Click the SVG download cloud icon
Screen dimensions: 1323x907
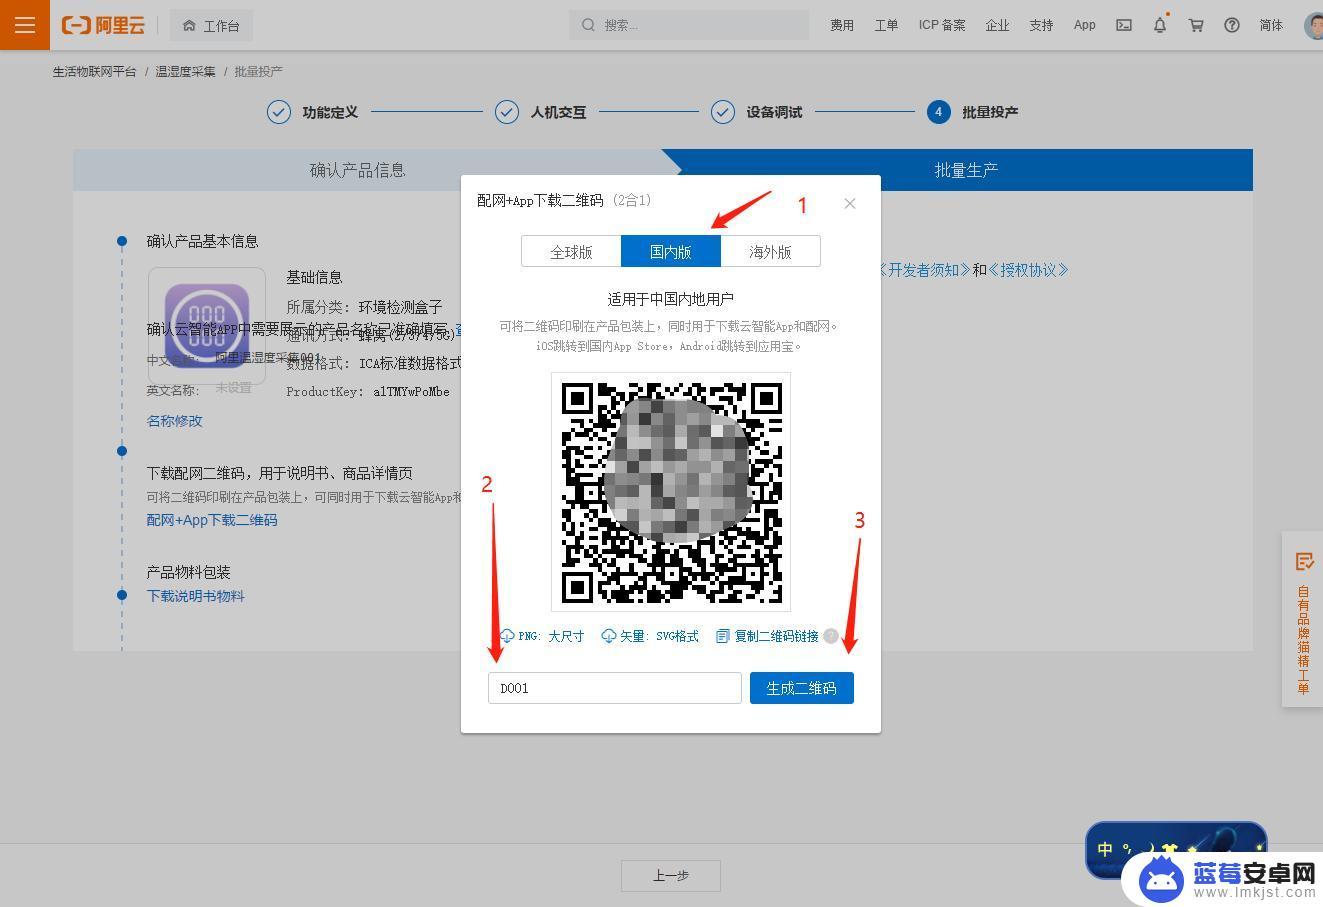(x=609, y=636)
